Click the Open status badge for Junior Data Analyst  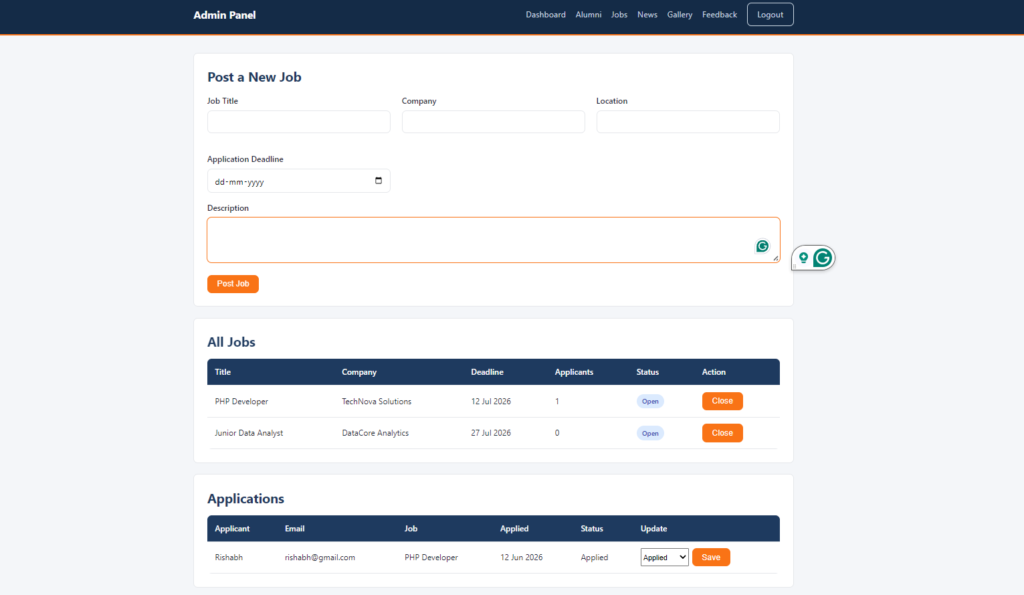pos(650,433)
